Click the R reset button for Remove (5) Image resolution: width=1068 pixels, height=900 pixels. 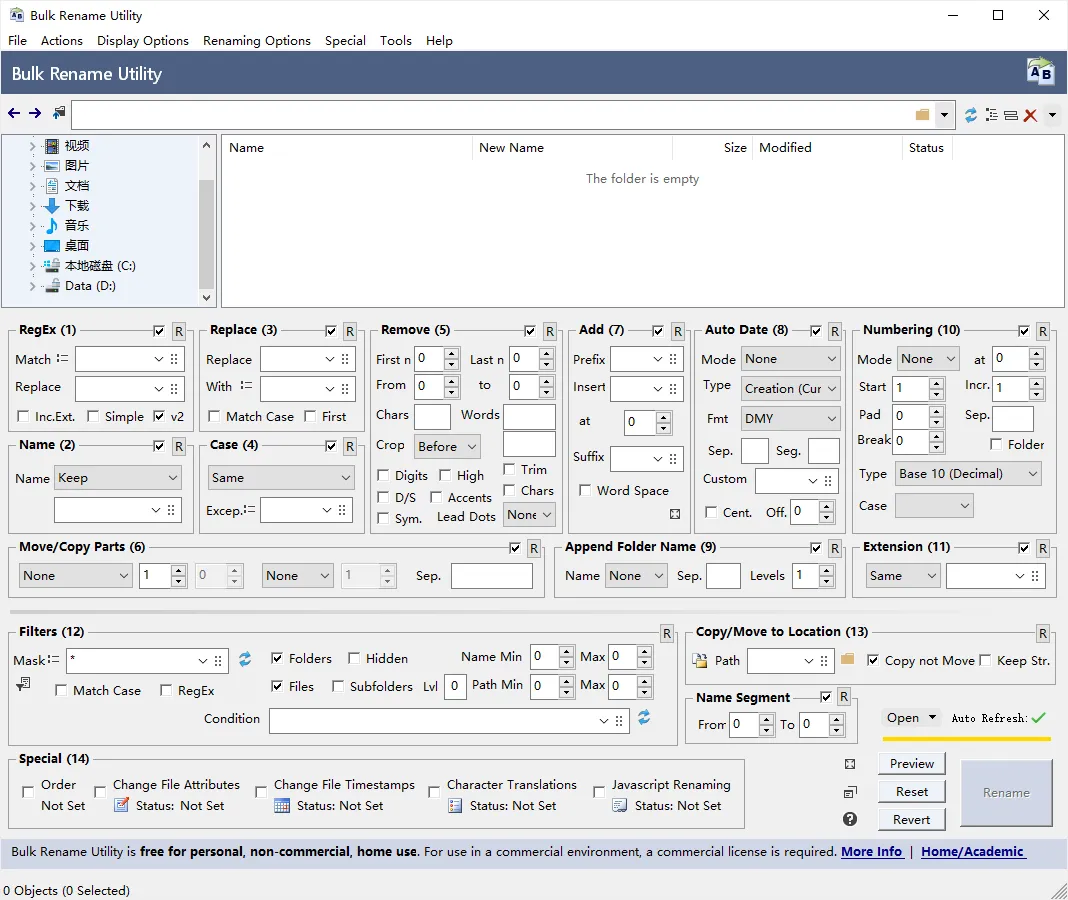[550, 332]
